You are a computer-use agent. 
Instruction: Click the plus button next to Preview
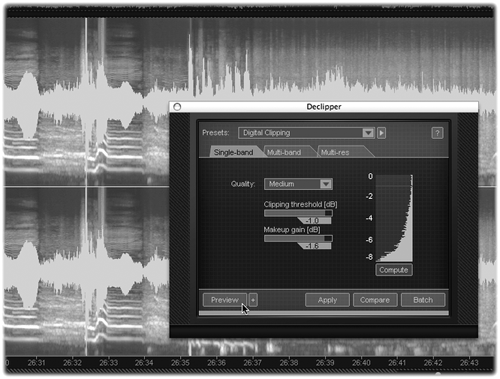[x=253, y=300]
